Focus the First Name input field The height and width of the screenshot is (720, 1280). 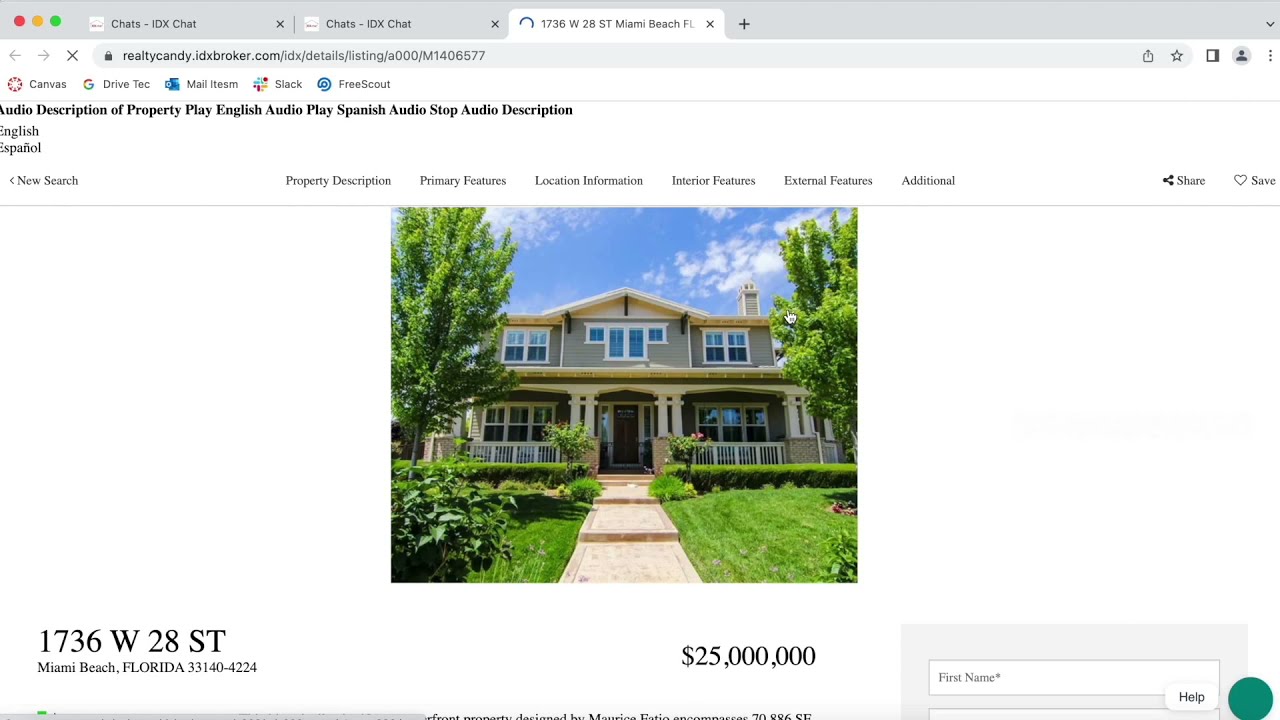1074,677
